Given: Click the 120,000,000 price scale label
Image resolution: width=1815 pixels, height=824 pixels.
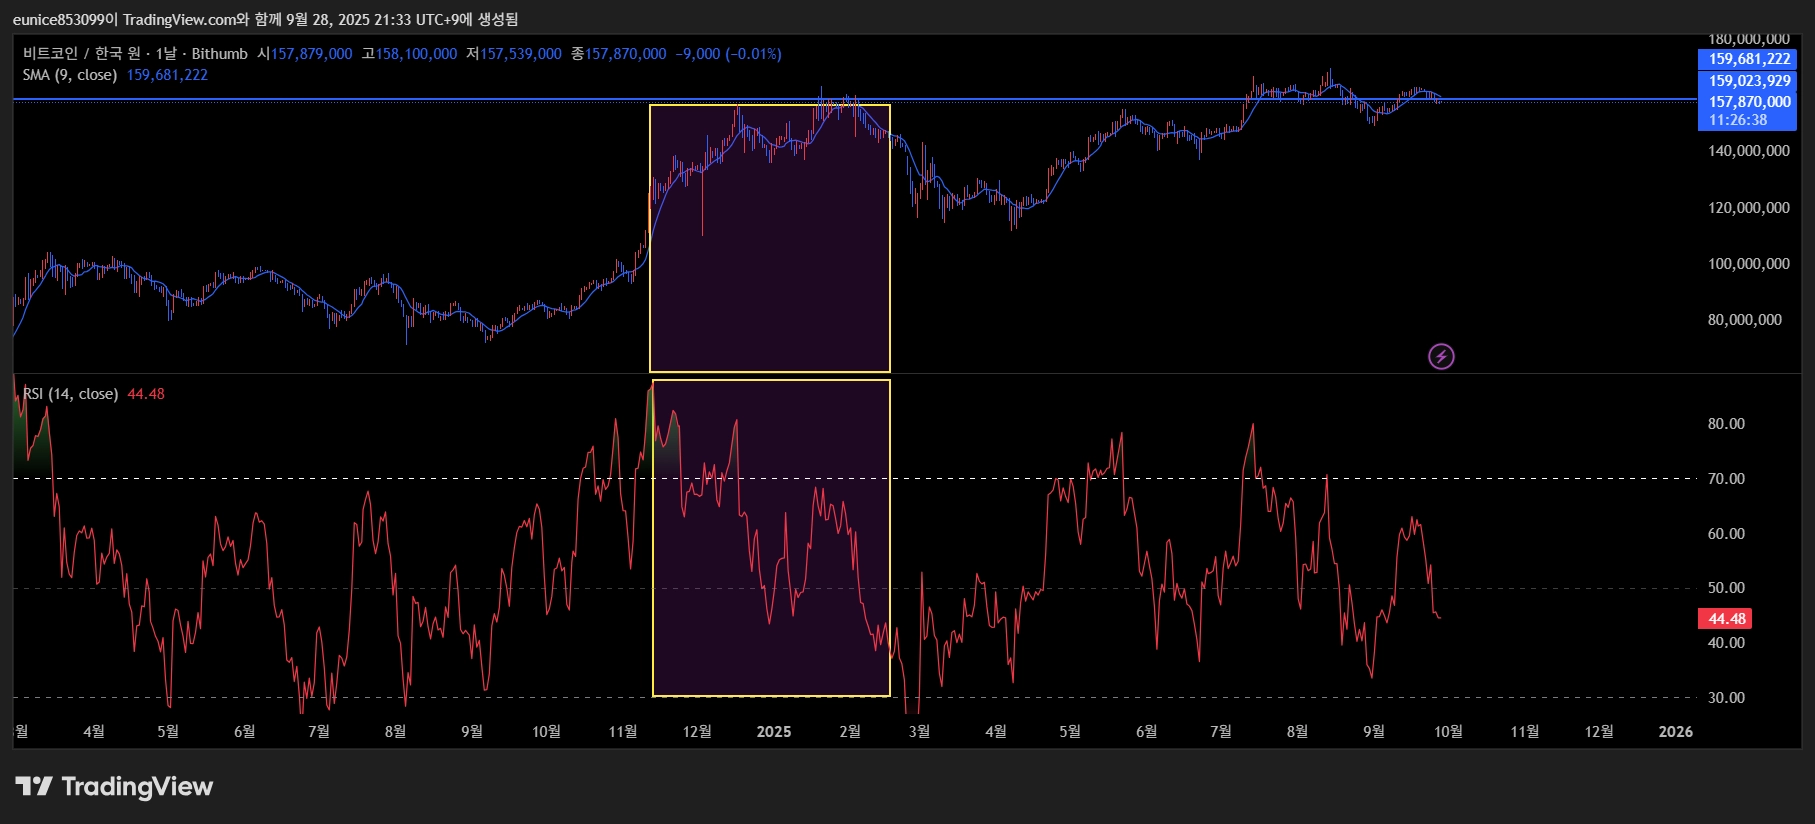Looking at the screenshot, I should (x=1749, y=208).
